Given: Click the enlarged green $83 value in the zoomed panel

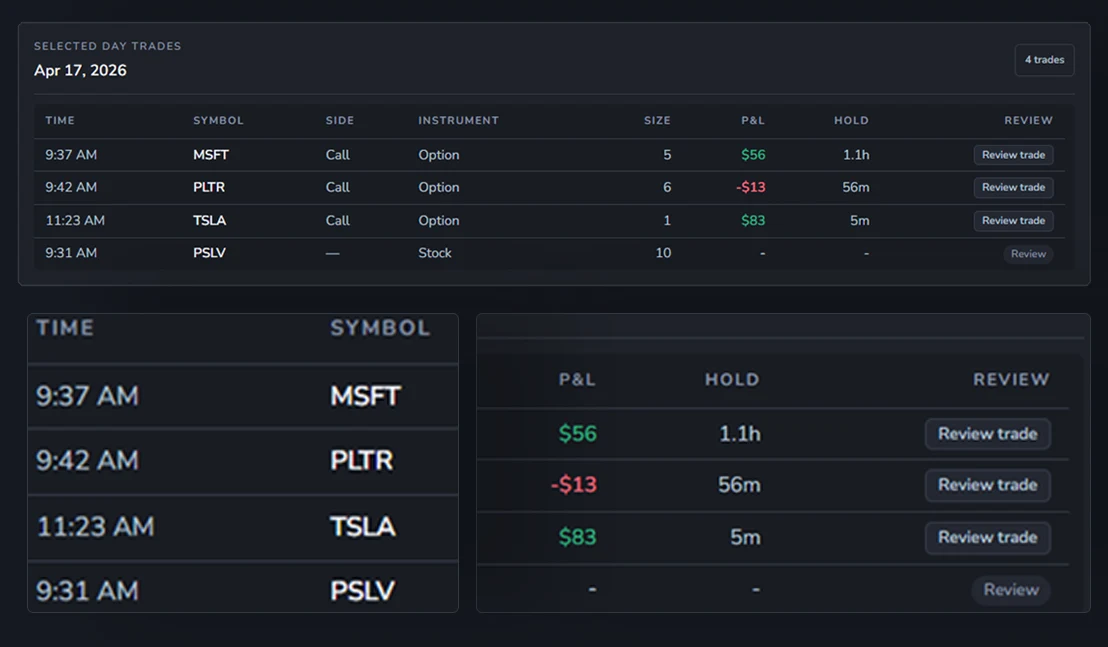Looking at the screenshot, I should 577,538.
